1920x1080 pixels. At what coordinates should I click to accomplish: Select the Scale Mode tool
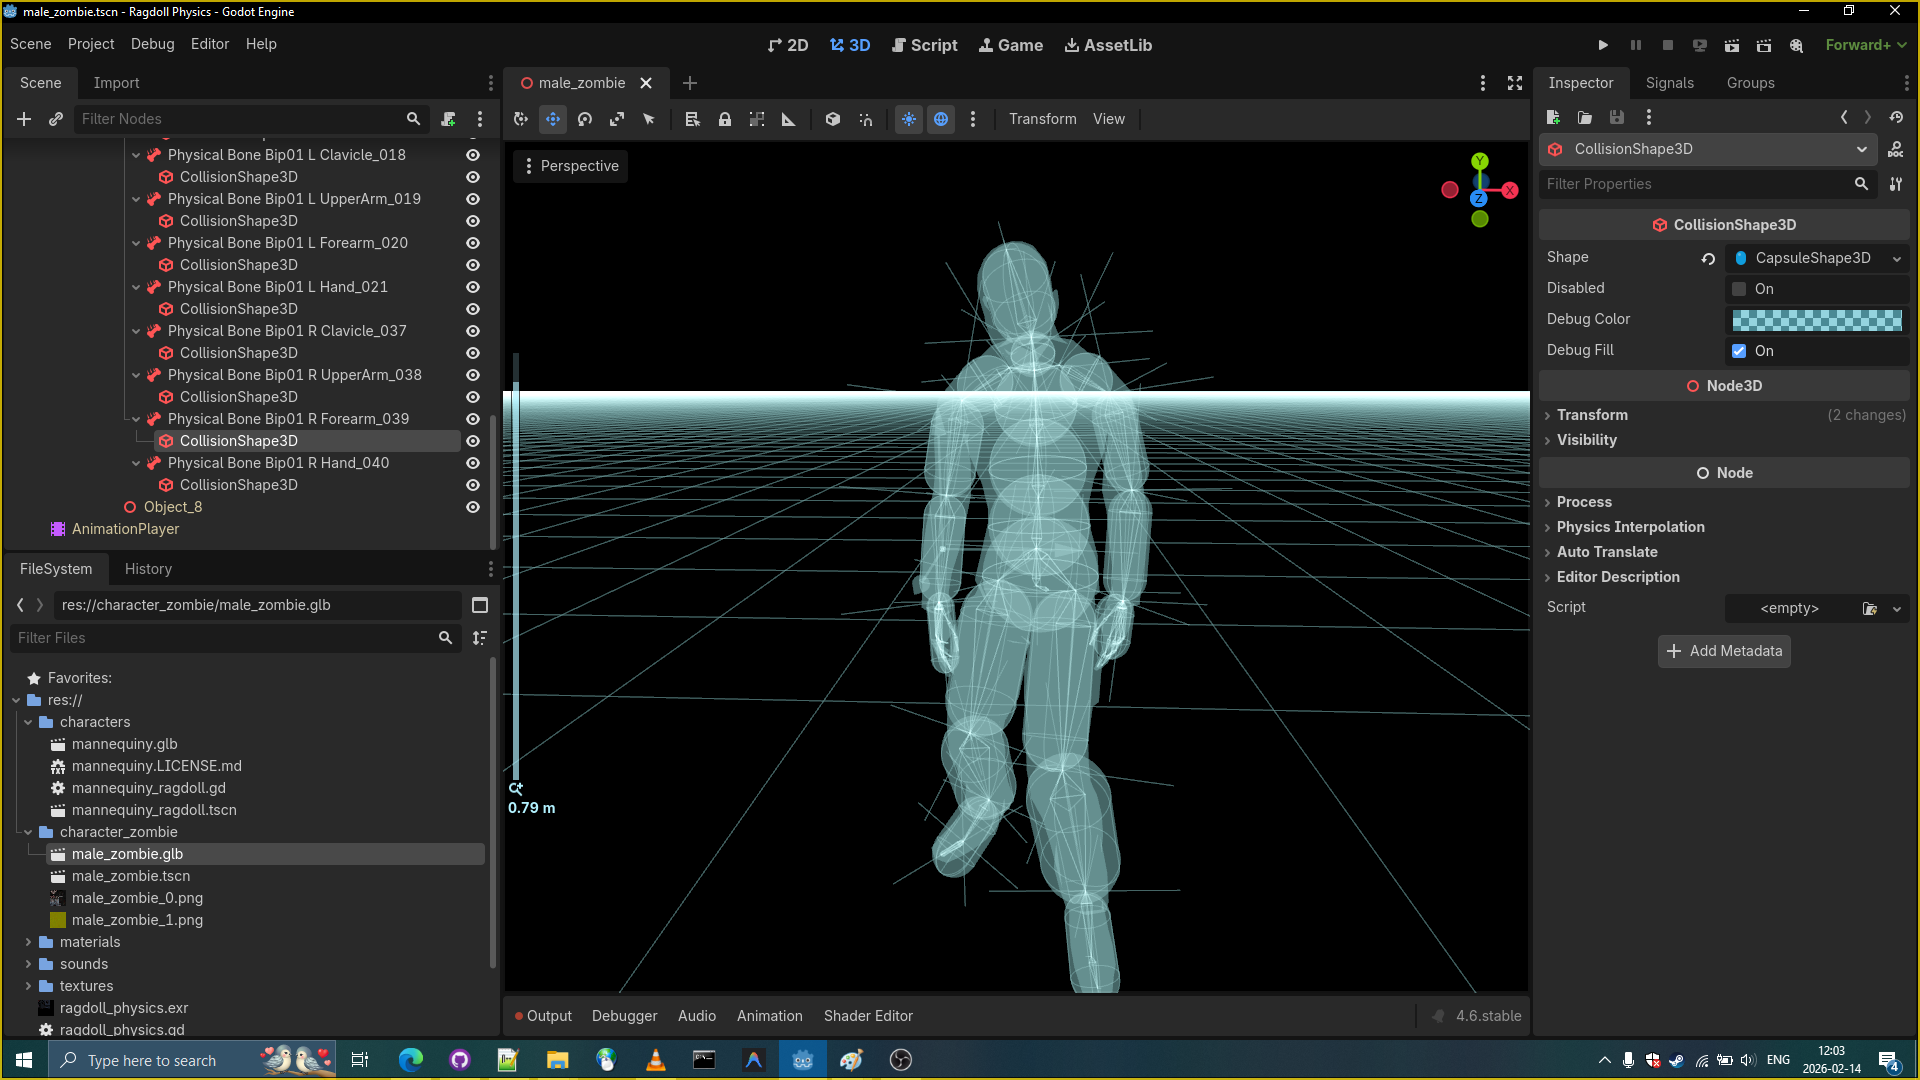pos(617,119)
